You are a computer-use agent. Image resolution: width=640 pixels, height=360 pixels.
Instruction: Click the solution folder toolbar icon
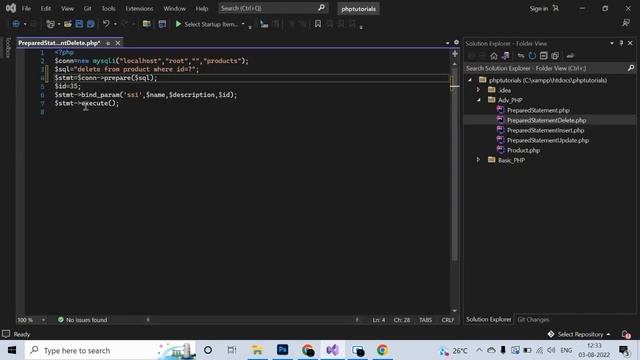[147, 24]
